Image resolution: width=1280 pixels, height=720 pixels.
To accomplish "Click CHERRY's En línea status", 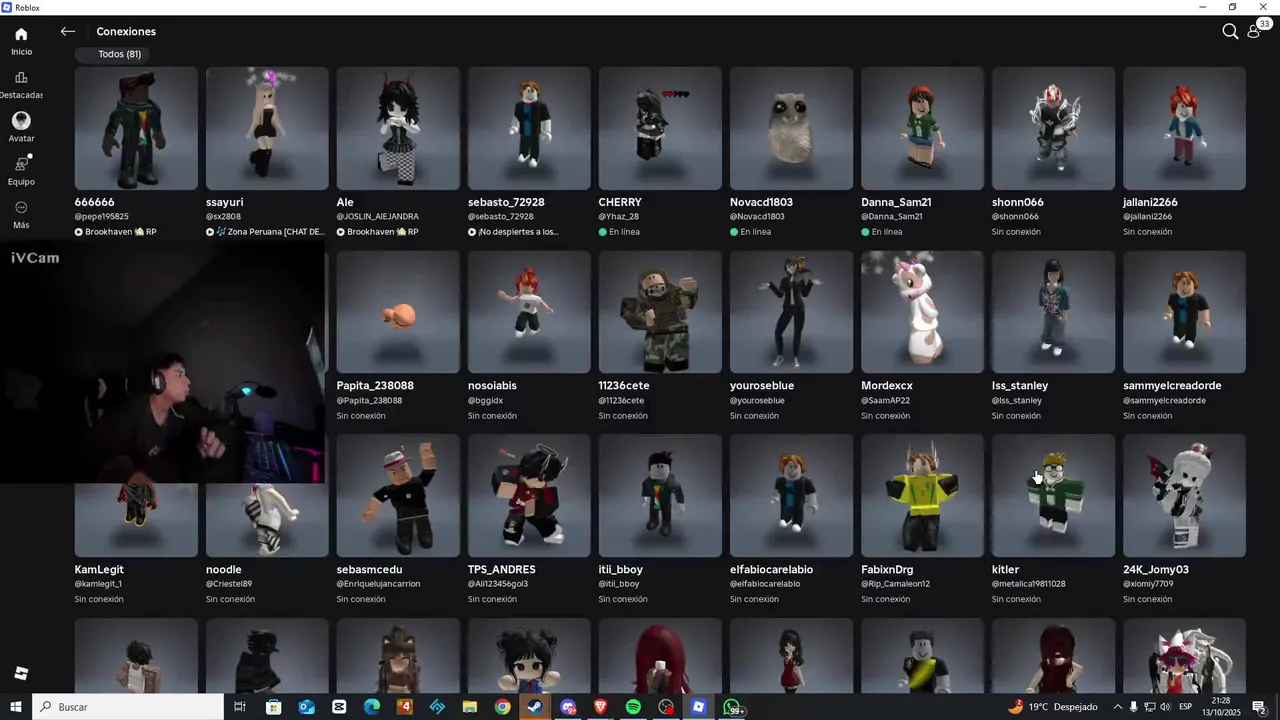I will 619,232.
